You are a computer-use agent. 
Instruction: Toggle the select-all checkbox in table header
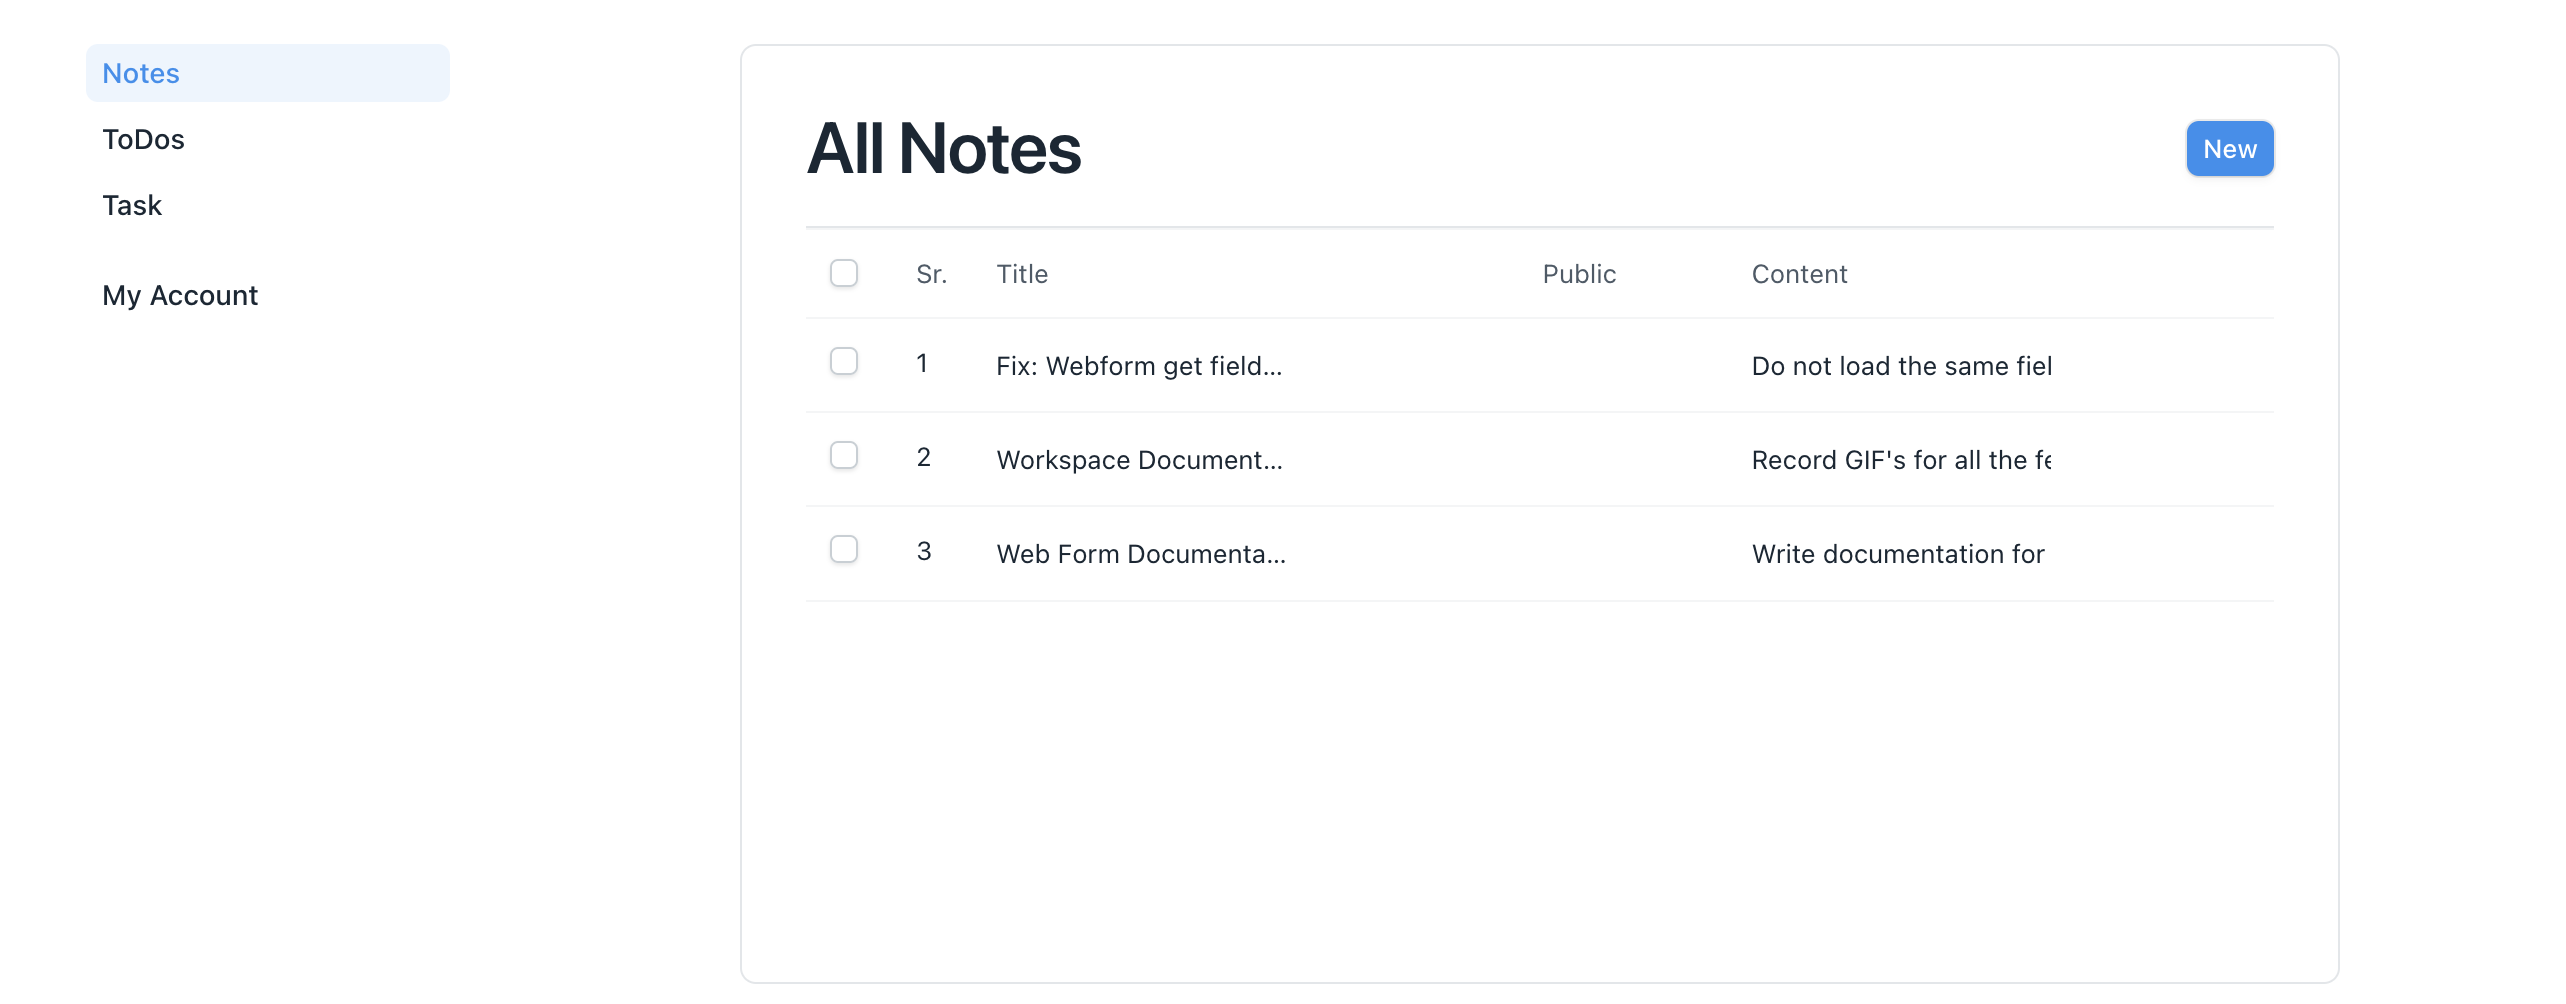(844, 273)
